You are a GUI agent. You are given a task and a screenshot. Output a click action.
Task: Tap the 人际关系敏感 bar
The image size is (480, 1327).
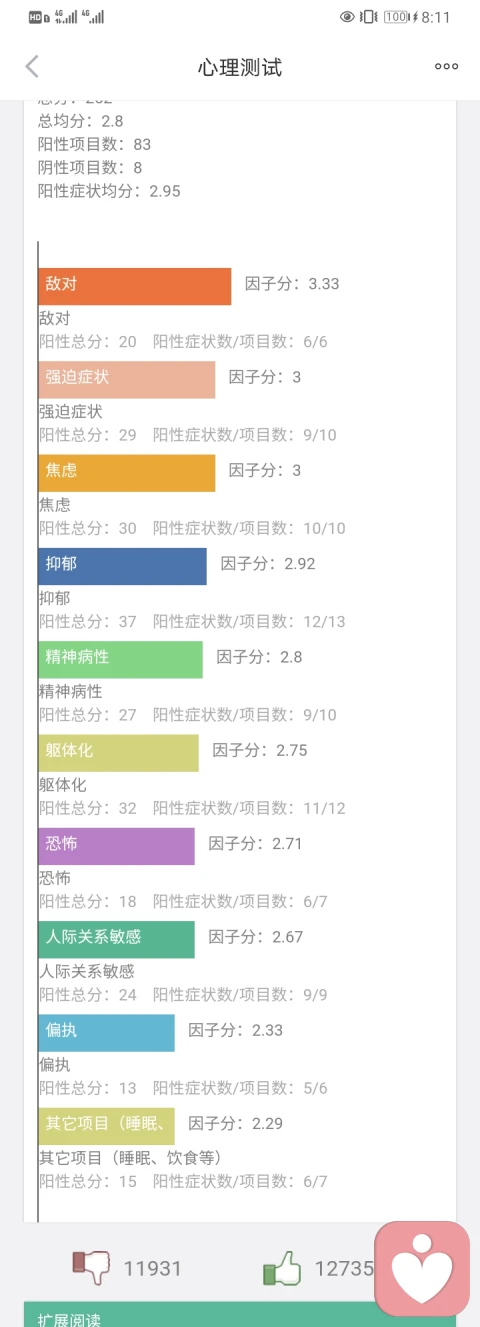[117, 939]
